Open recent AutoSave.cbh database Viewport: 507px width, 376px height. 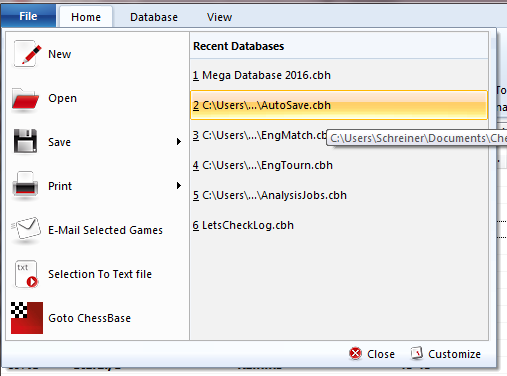click(339, 105)
